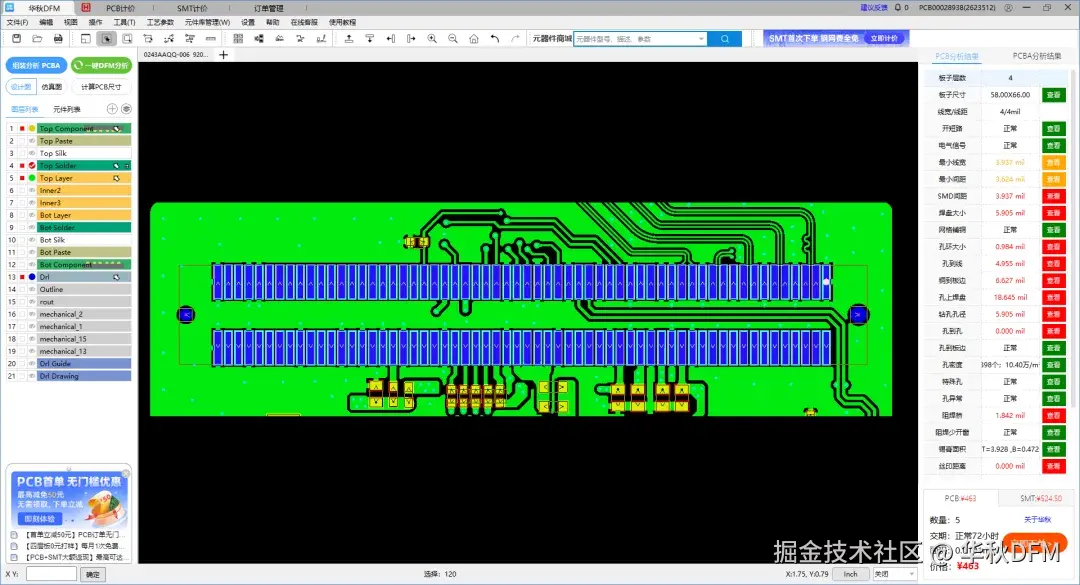Click the layer stack circle icon
Image resolution: width=1080 pixels, height=585 pixels.
coord(126,109)
